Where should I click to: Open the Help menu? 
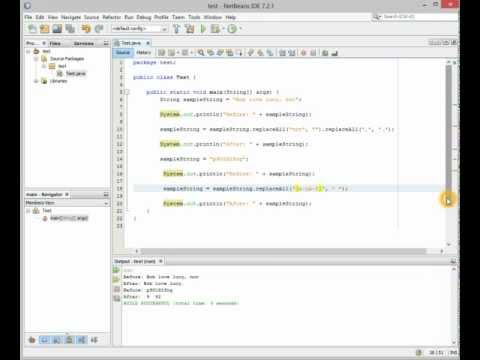click(230, 17)
